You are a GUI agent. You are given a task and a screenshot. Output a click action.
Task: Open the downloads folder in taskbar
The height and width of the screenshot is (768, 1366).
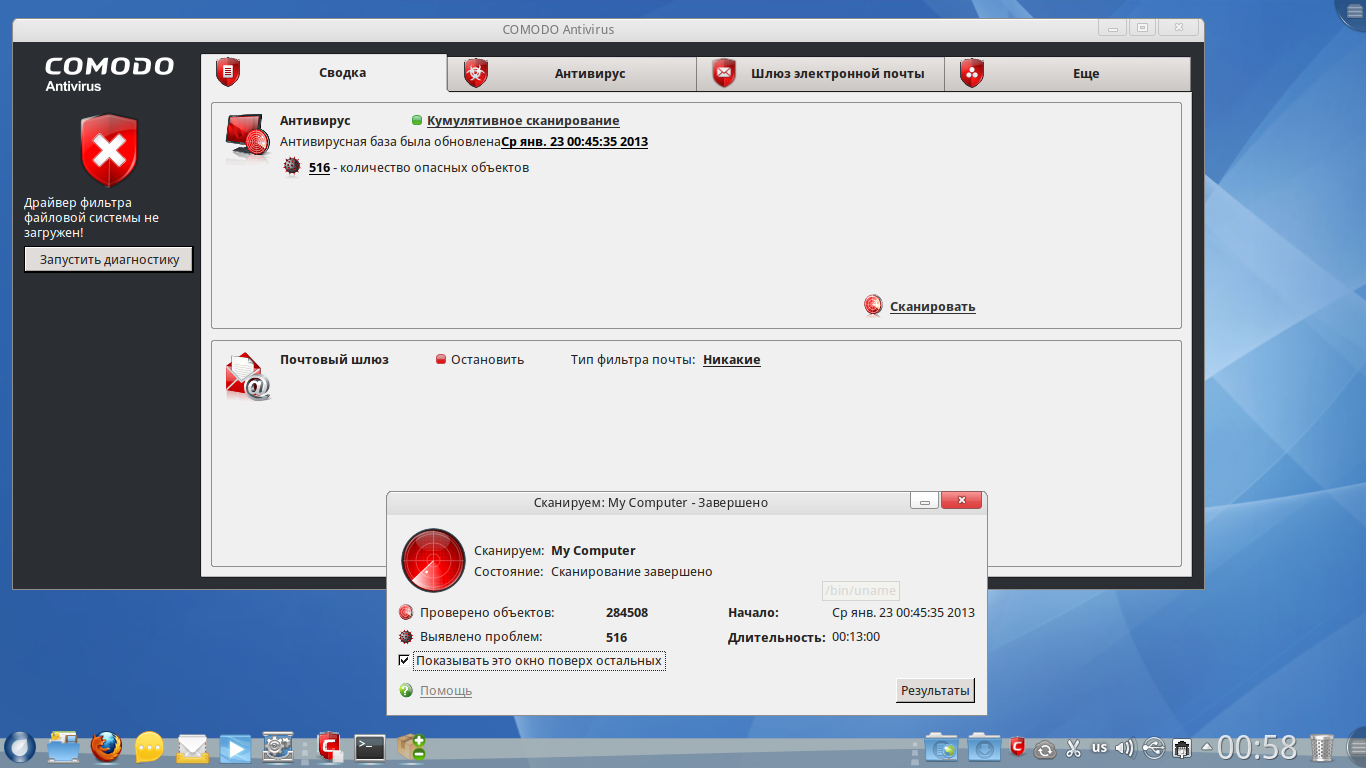point(985,747)
